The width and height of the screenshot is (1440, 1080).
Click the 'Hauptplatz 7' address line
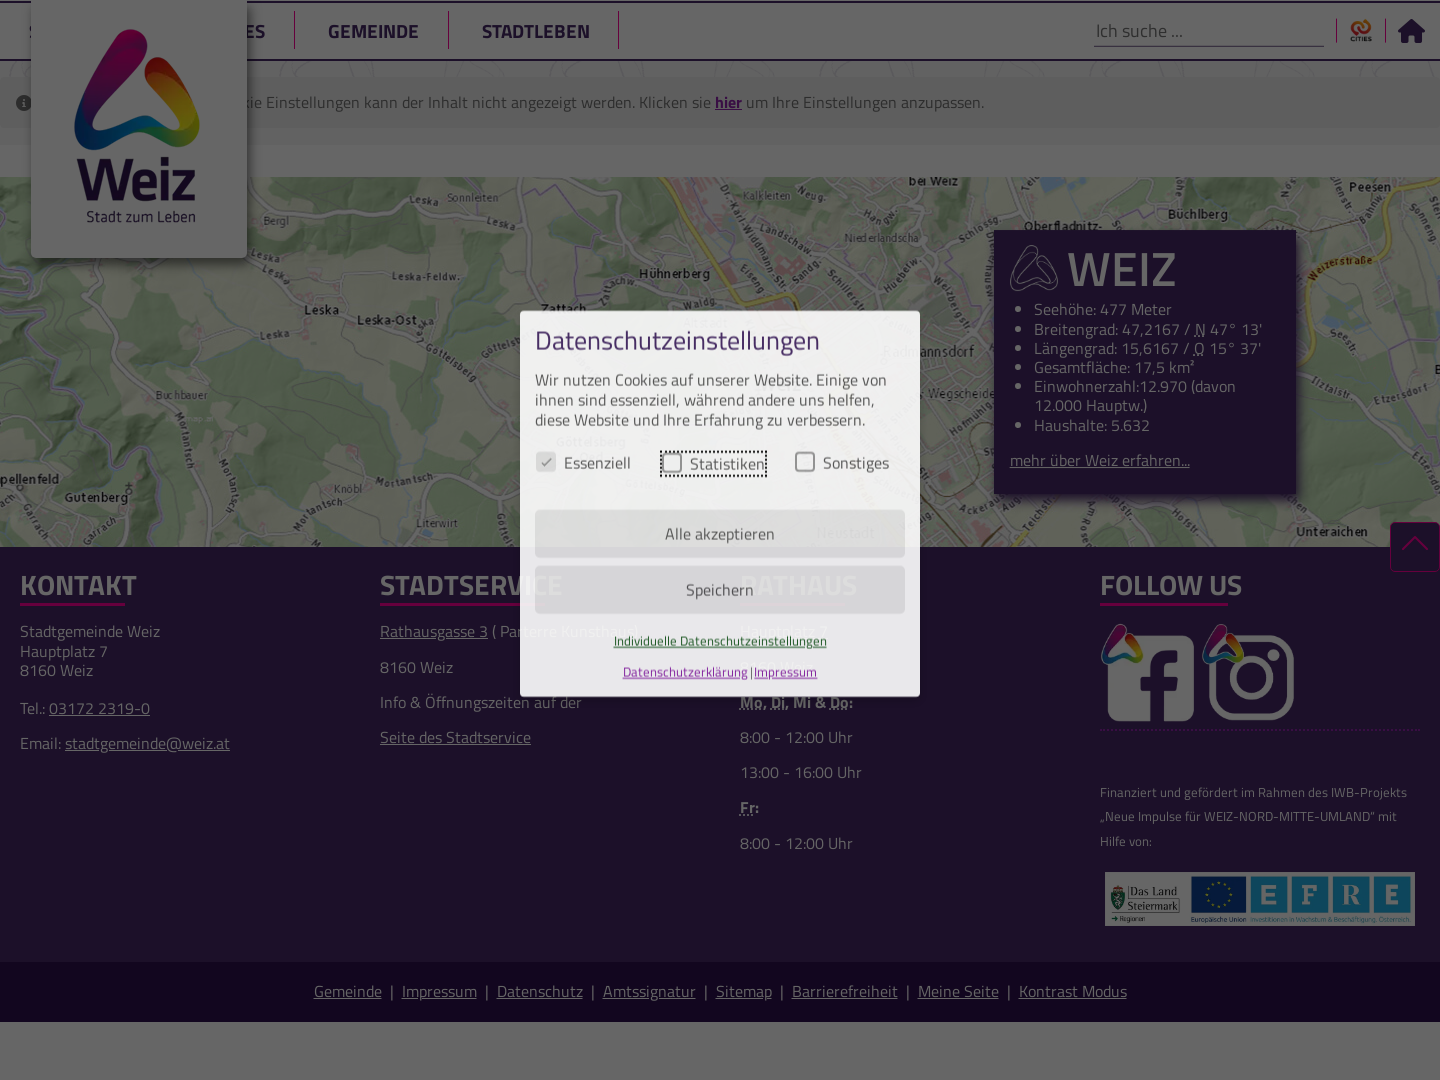pos(63,651)
